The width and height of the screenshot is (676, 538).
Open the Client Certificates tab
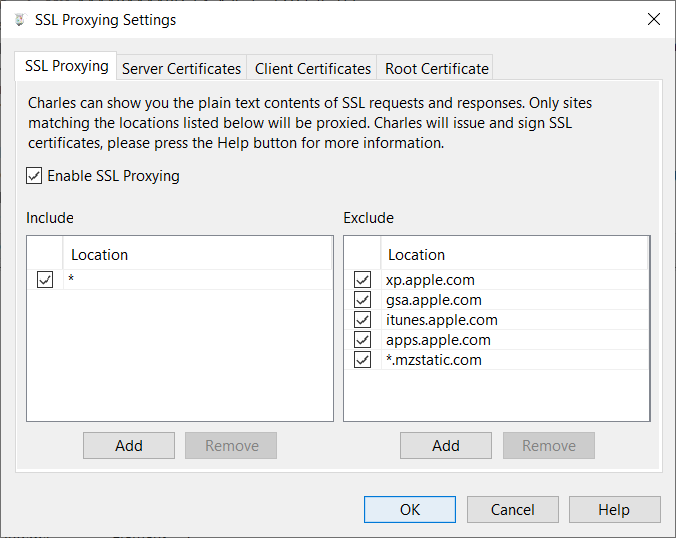tap(313, 69)
